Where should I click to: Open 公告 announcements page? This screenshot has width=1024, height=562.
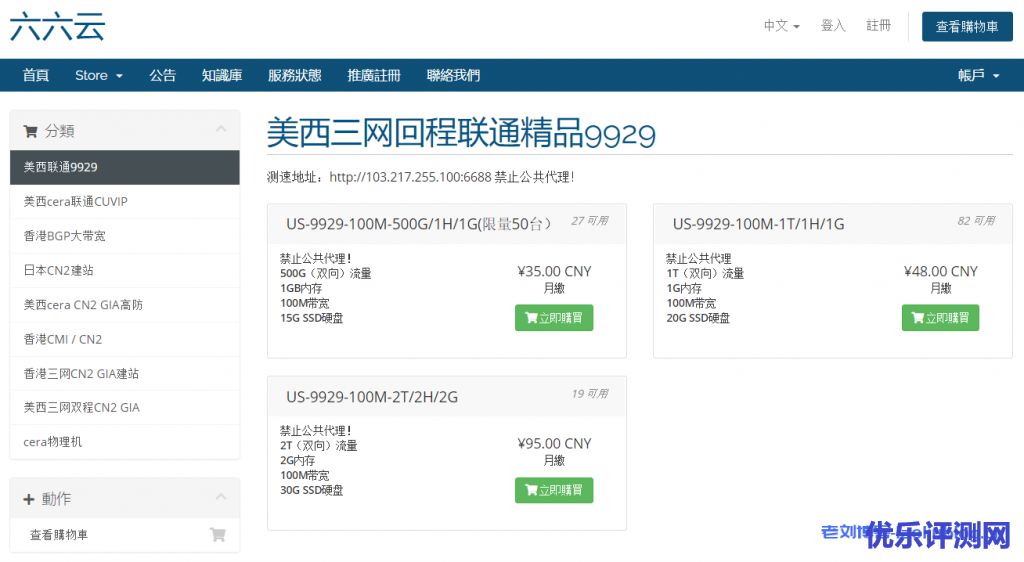tap(162, 75)
